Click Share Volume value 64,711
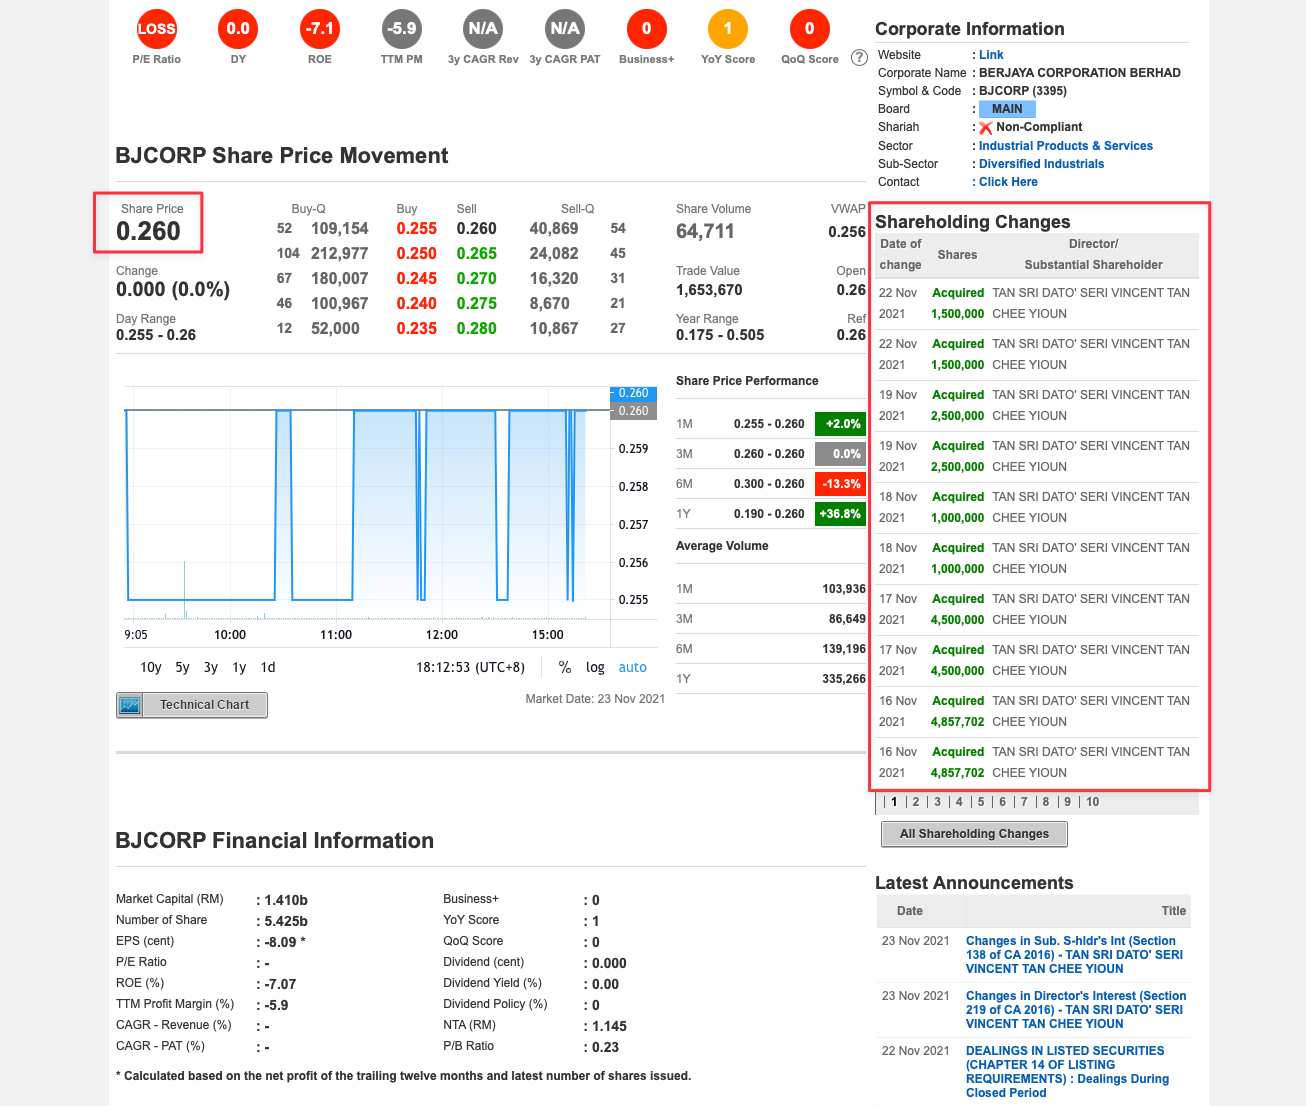This screenshot has height=1106, width=1306. [705, 231]
